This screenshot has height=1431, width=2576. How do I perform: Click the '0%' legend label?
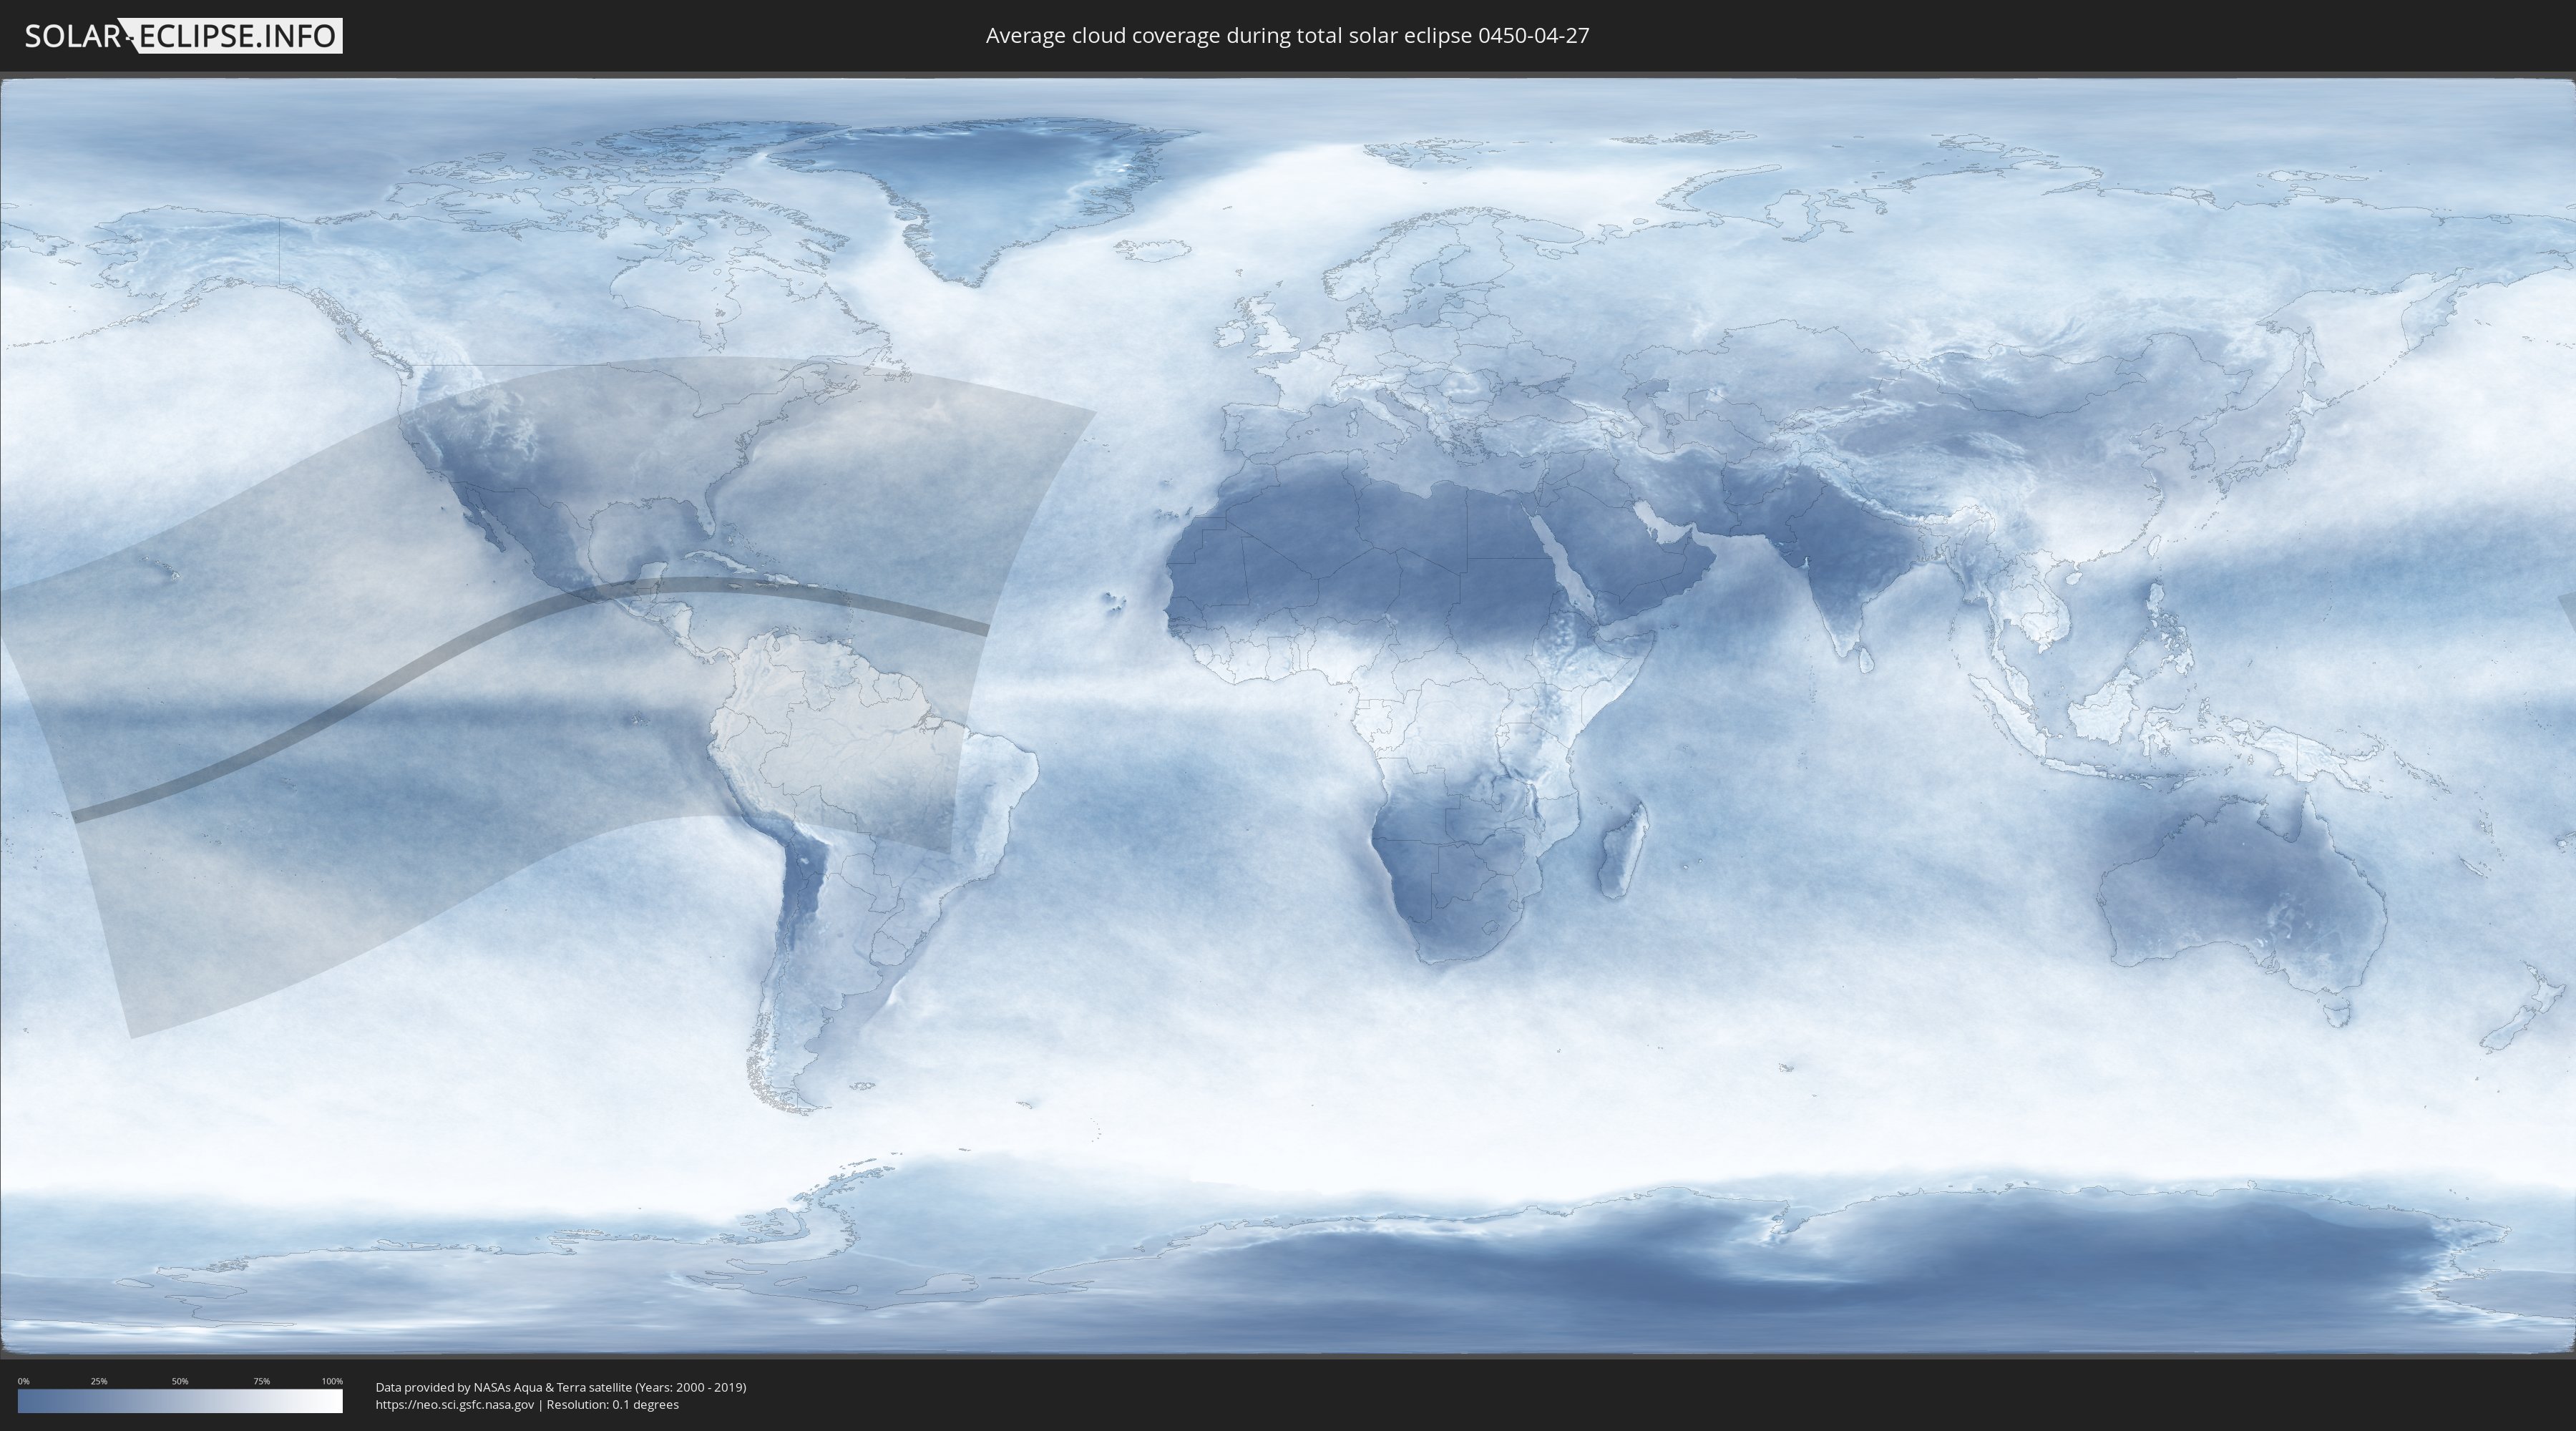[23, 1381]
